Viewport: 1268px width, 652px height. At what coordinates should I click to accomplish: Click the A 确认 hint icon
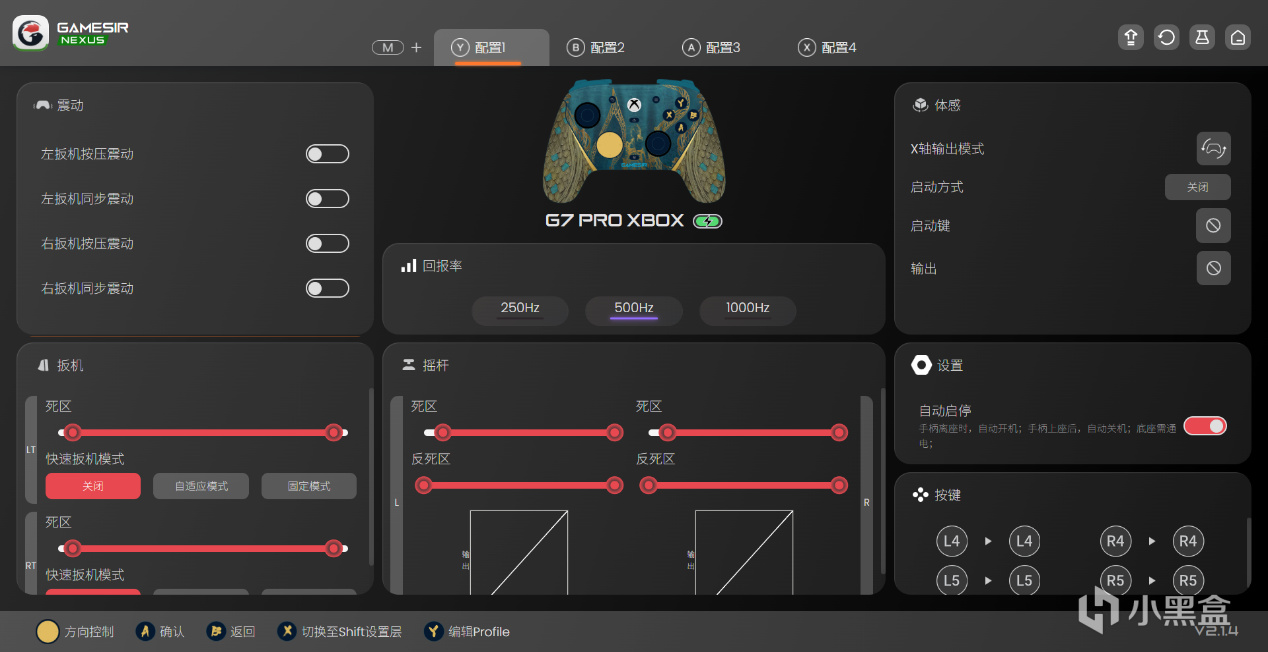(x=146, y=631)
